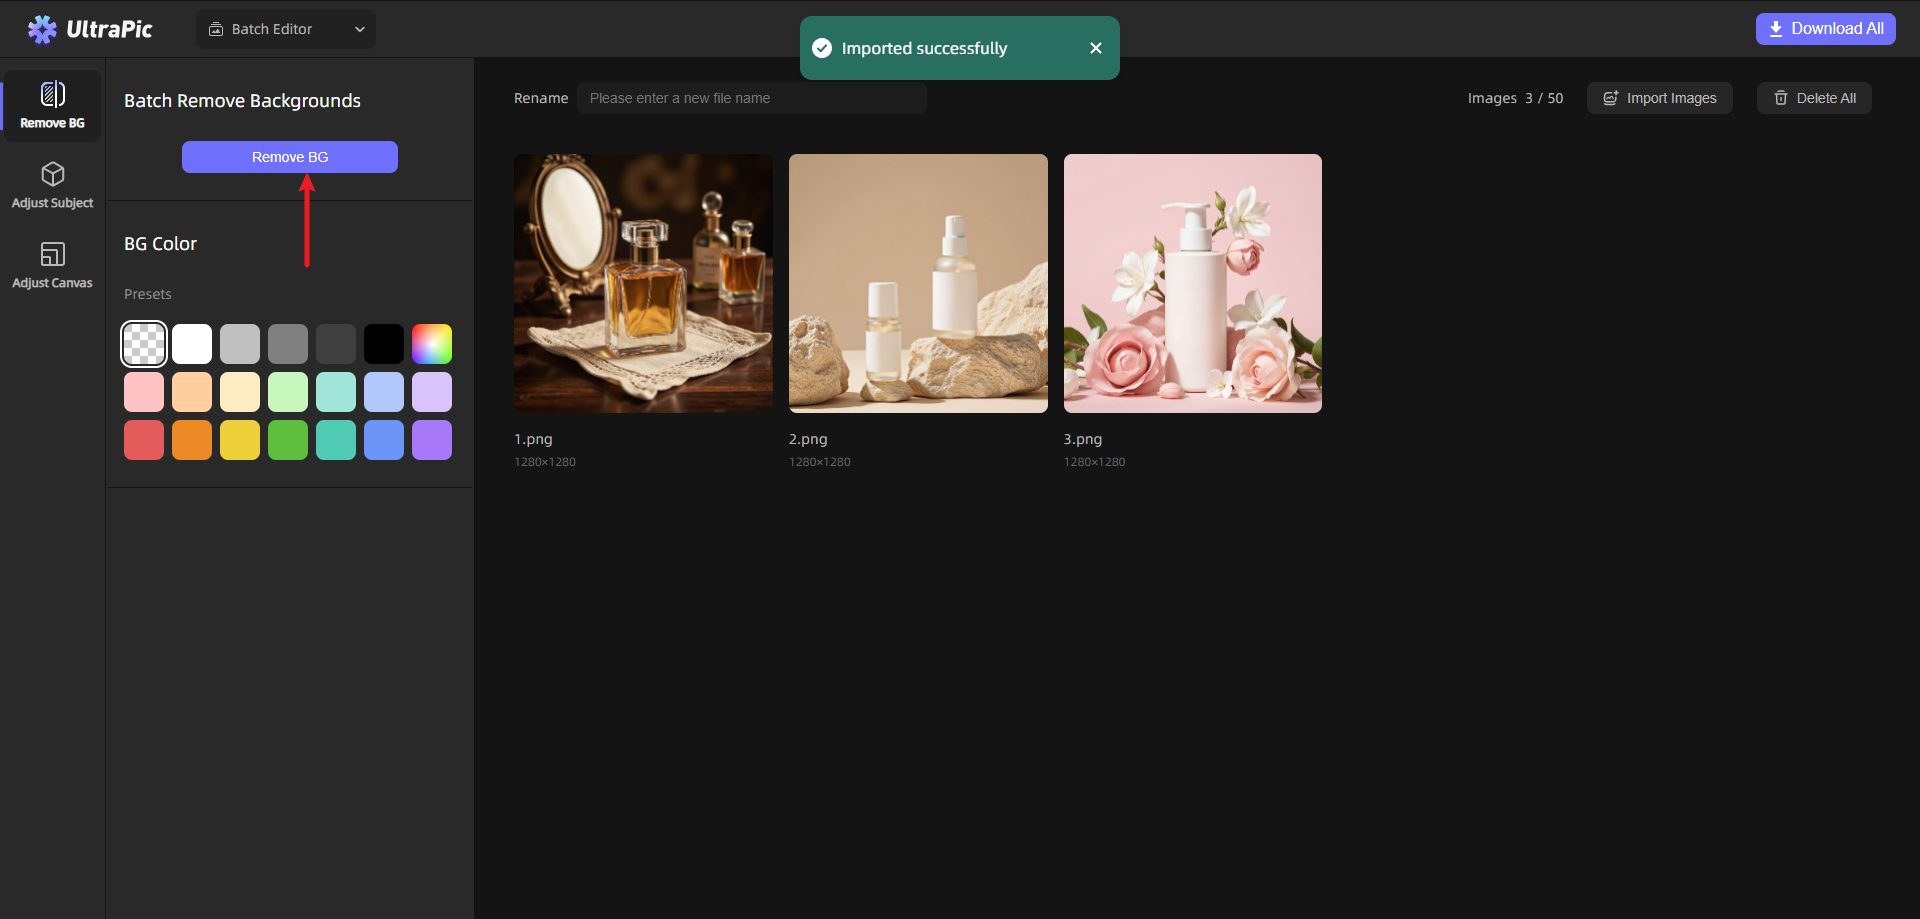
Task: Select the vivid purple background swatch
Action: click(x=432, y=440)
